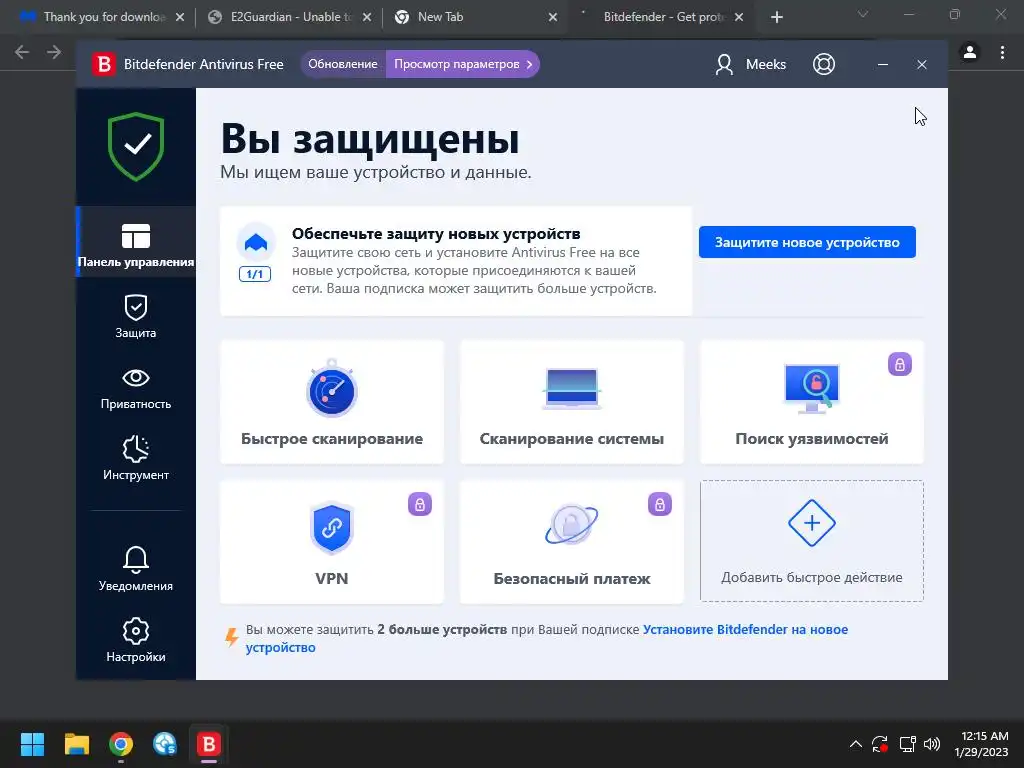Click the lock badge on Безопасный платеж
The width and height of the screenshot is (1024, 768).
660,504
